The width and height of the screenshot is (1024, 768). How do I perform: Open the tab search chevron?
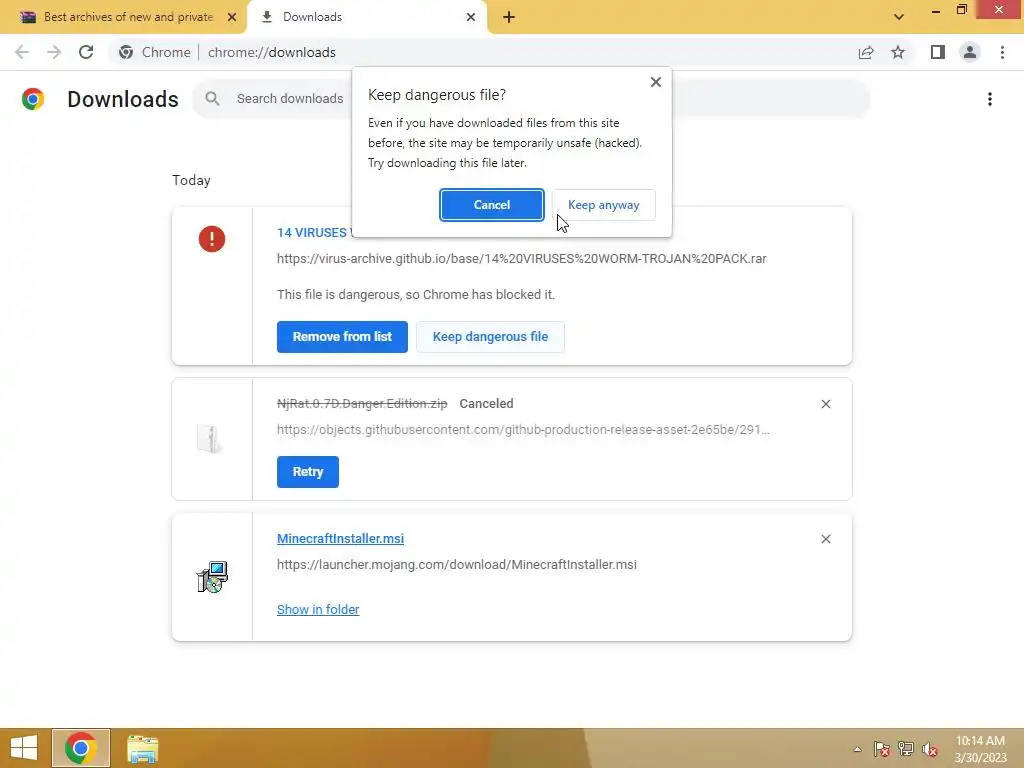point(899,17)
